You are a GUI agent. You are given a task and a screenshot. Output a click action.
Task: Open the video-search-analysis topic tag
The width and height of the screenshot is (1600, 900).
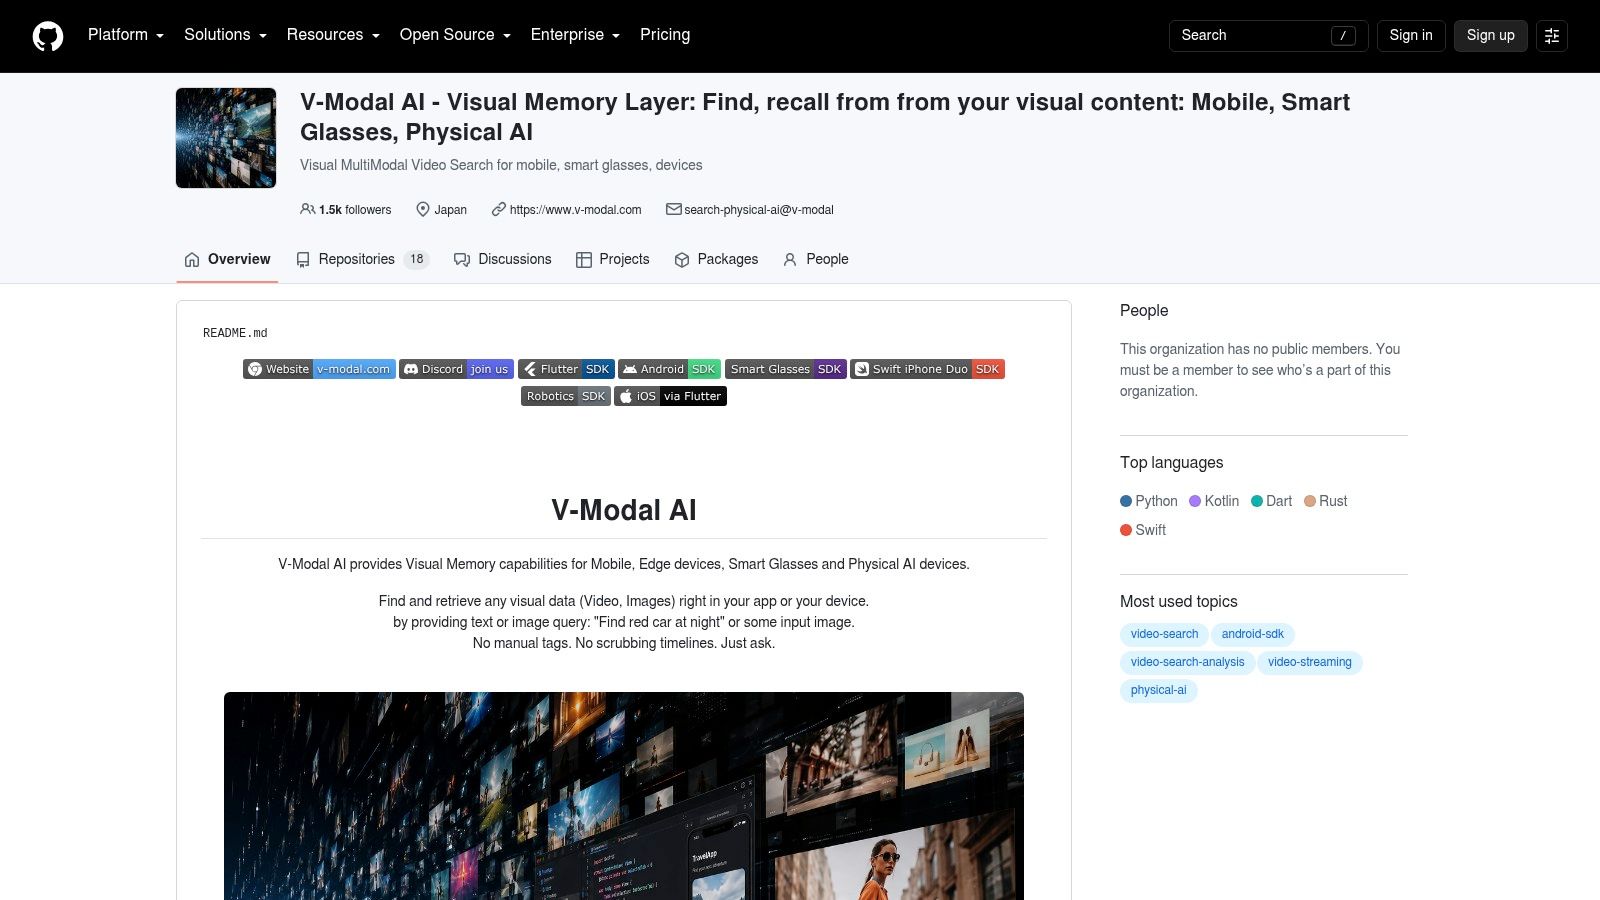1187,662
